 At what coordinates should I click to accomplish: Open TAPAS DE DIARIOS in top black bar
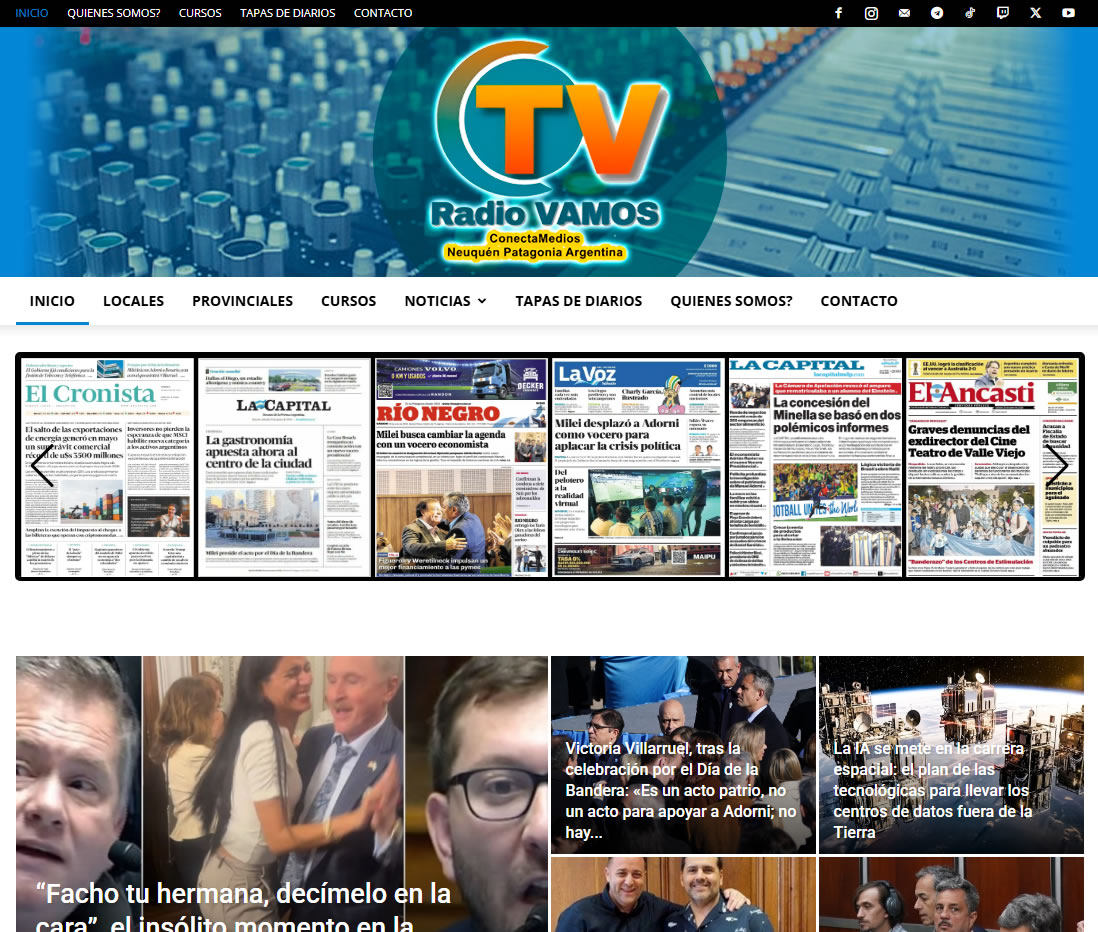click(288, 13)
